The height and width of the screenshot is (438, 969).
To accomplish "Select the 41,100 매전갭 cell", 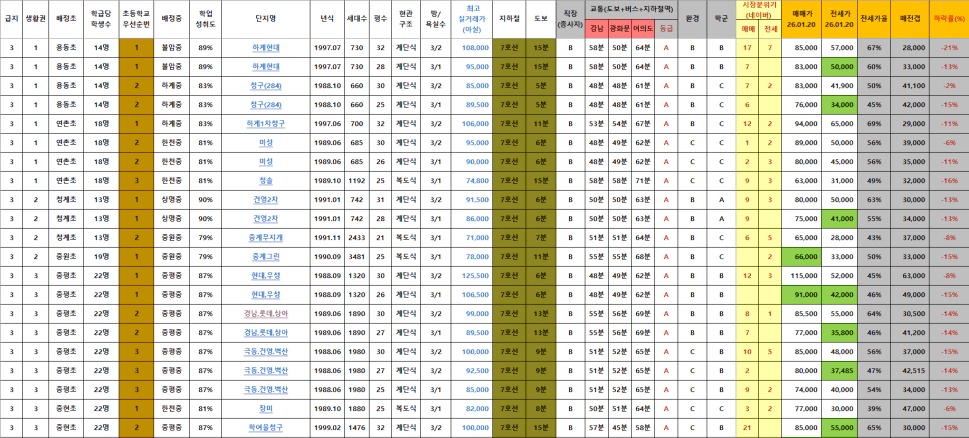I will pos(909,86).
